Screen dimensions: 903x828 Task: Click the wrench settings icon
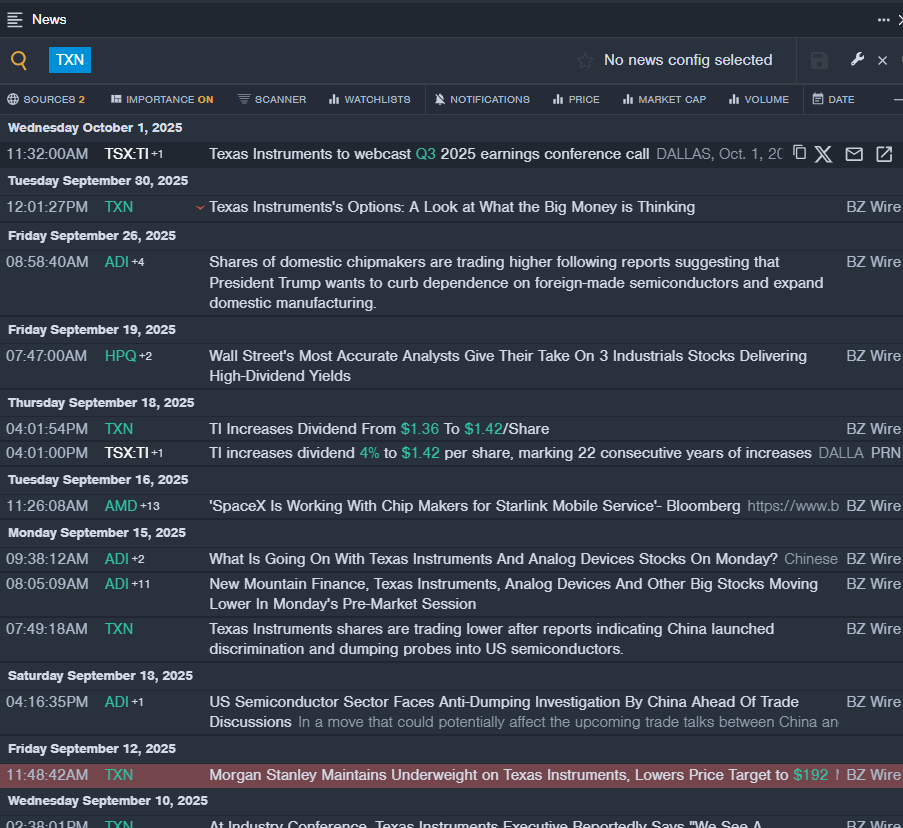(x=857, y=60)
